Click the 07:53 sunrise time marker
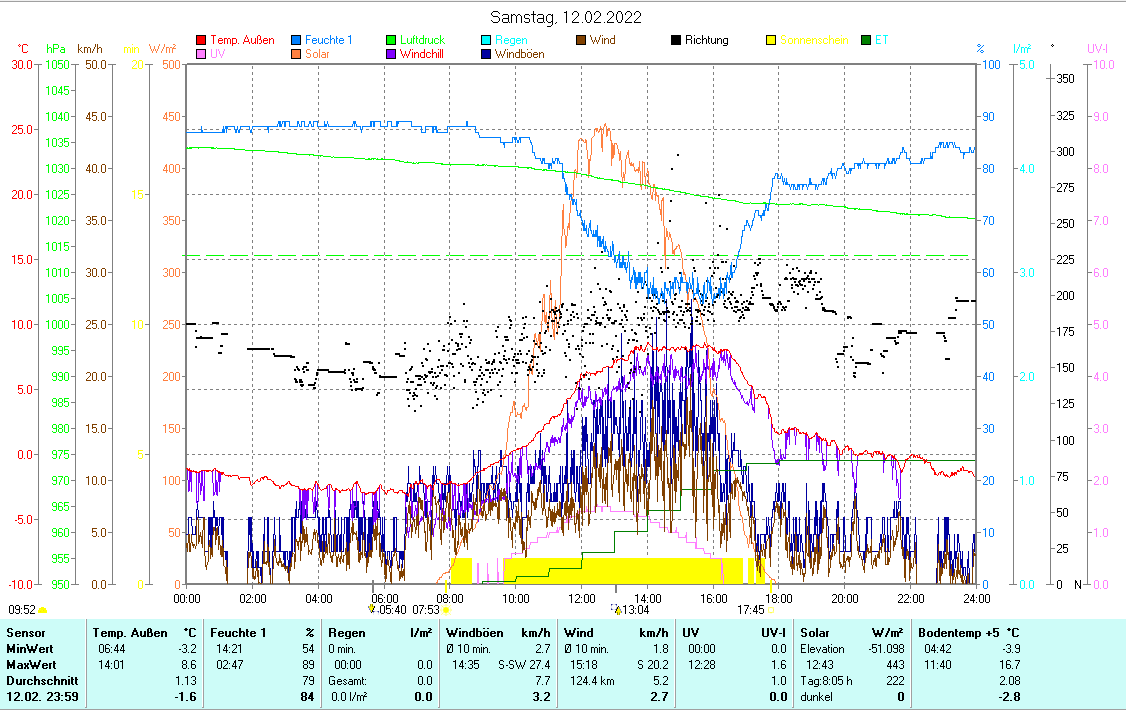1126x711 pixels. coord(426,609)
